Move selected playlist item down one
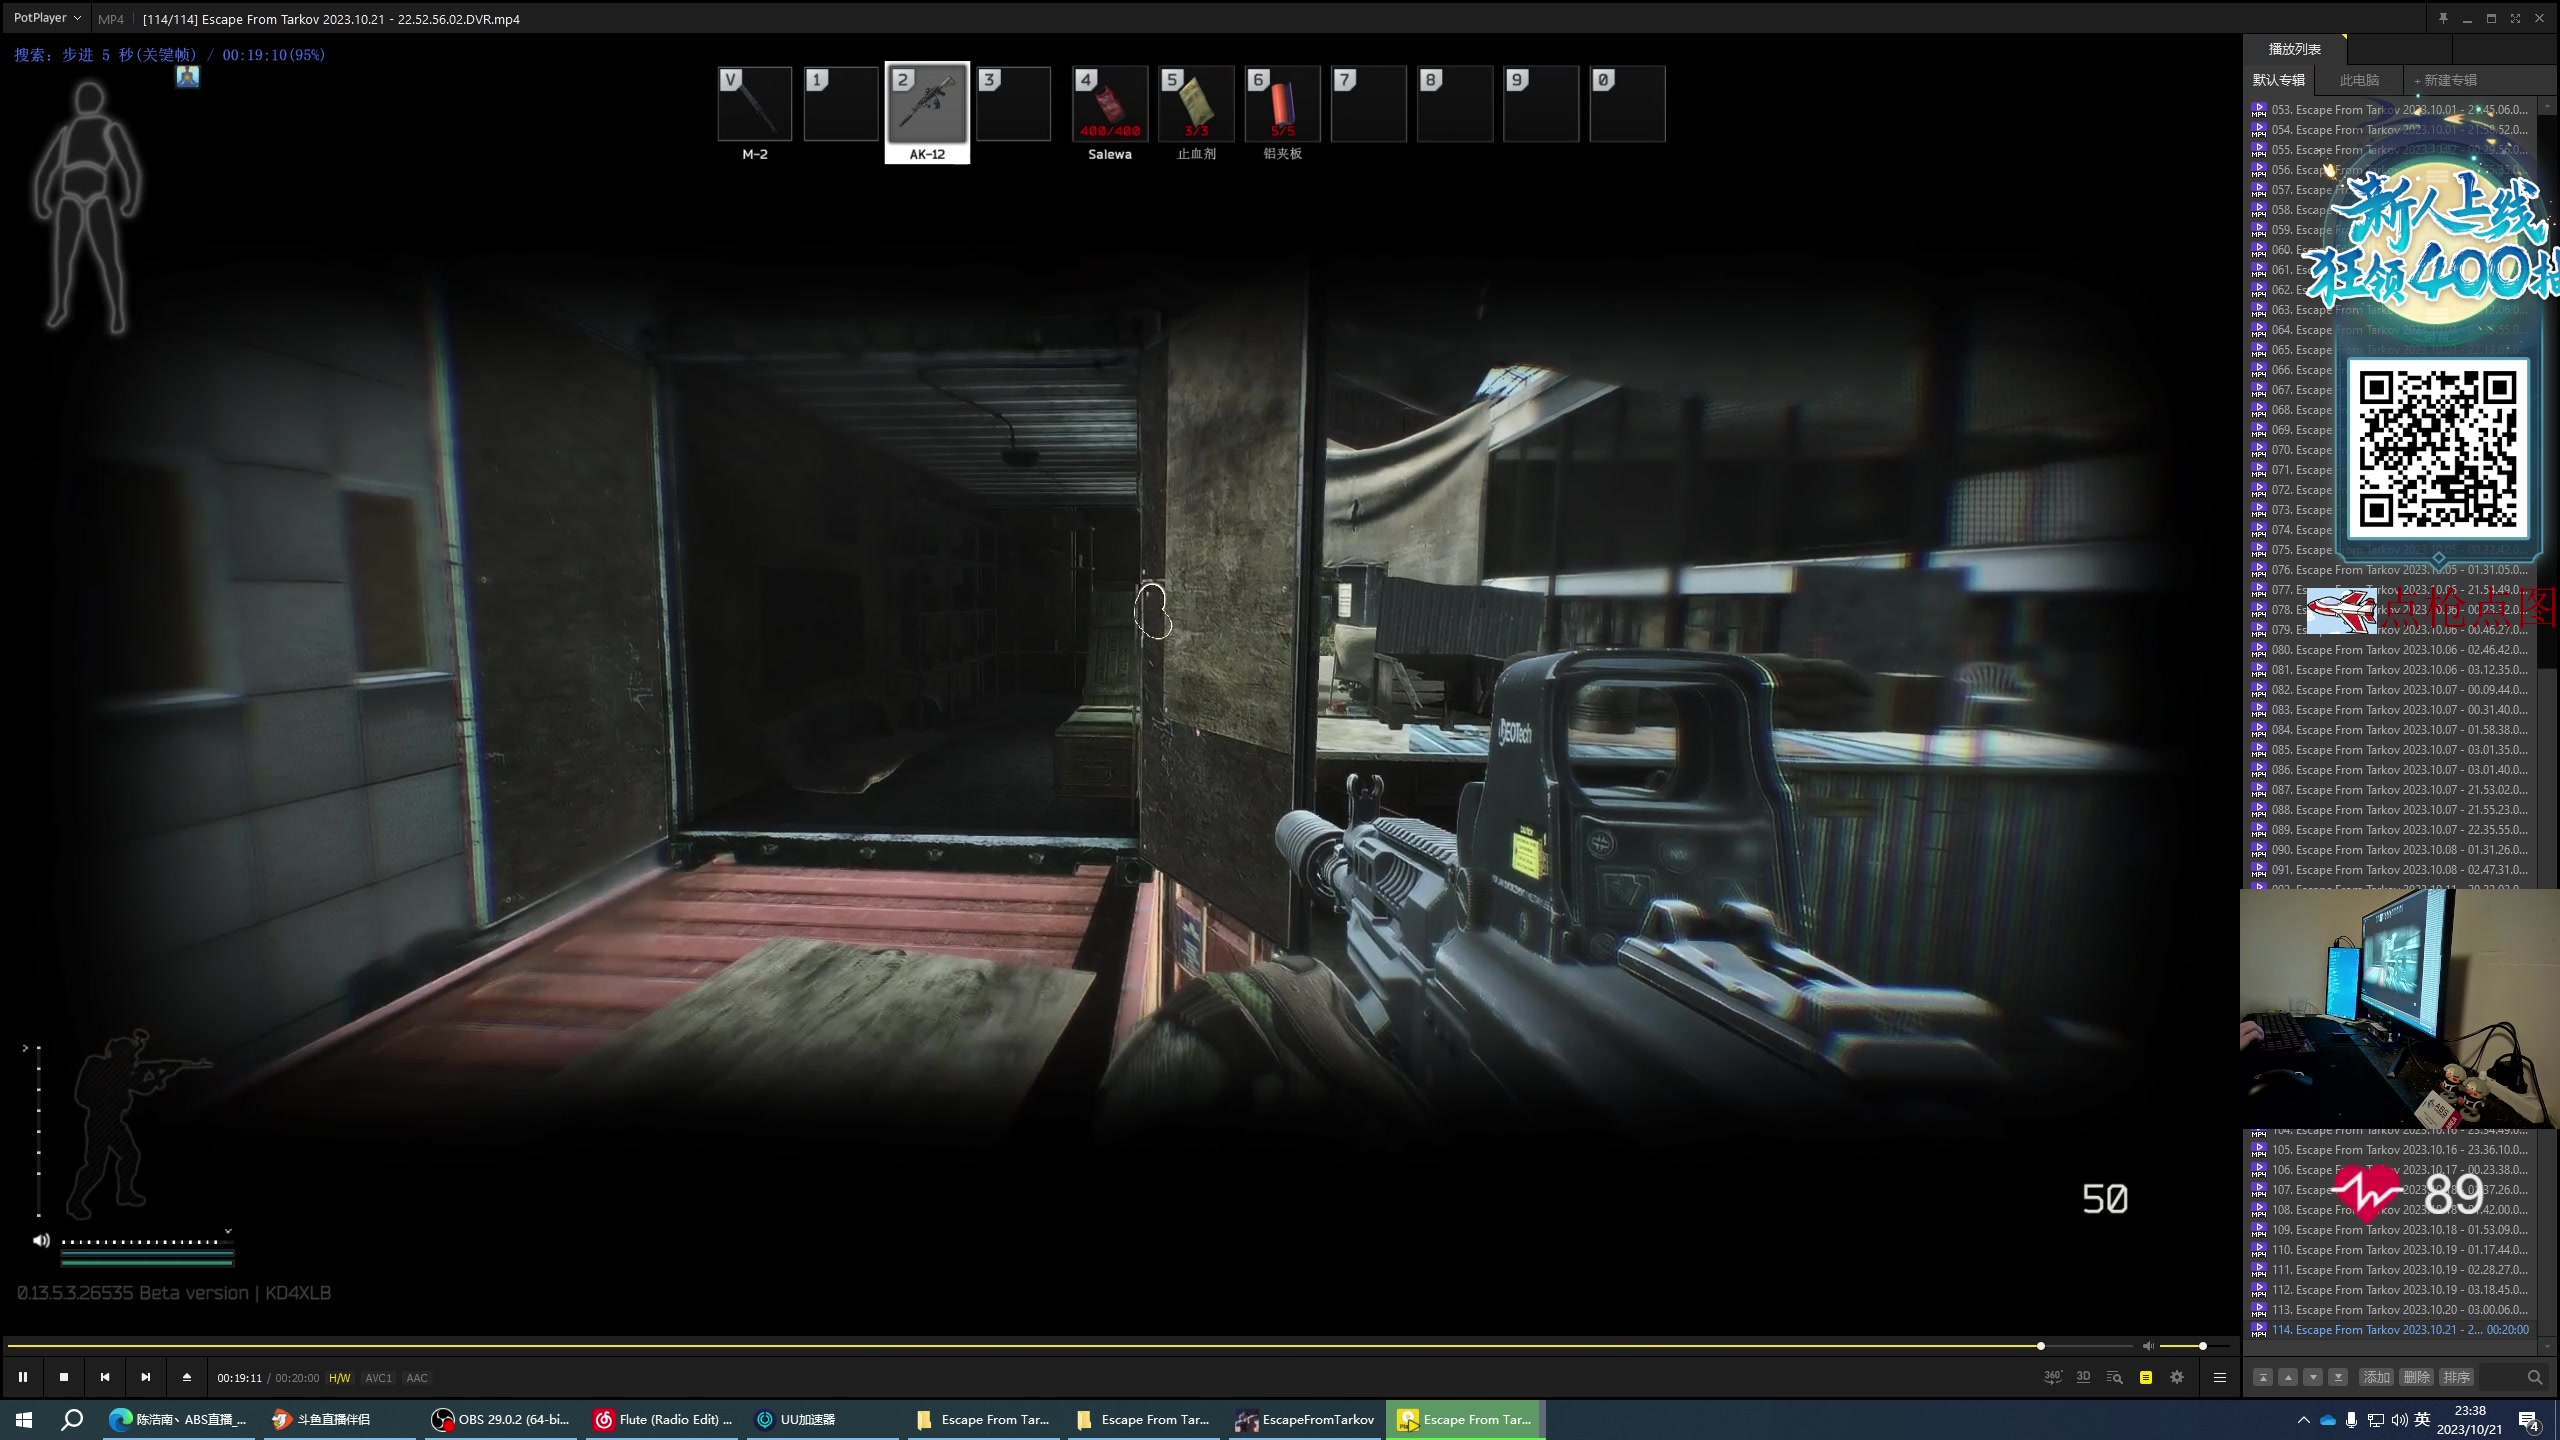The image size is (2560, 1440). [2312, 1377]
